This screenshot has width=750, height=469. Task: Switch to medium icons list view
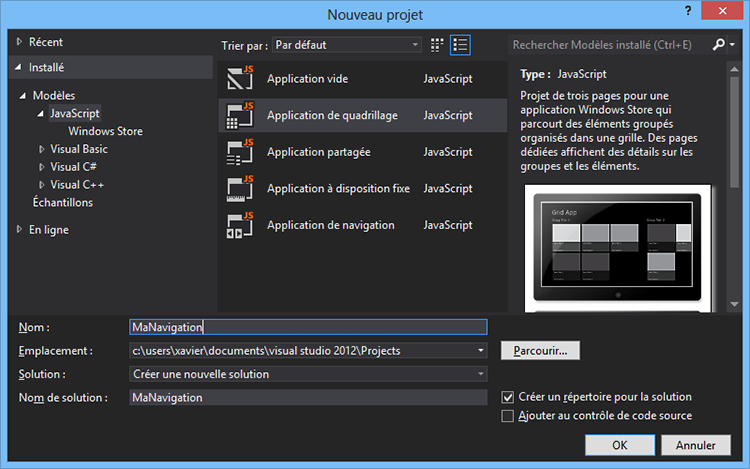click(460, 45)
